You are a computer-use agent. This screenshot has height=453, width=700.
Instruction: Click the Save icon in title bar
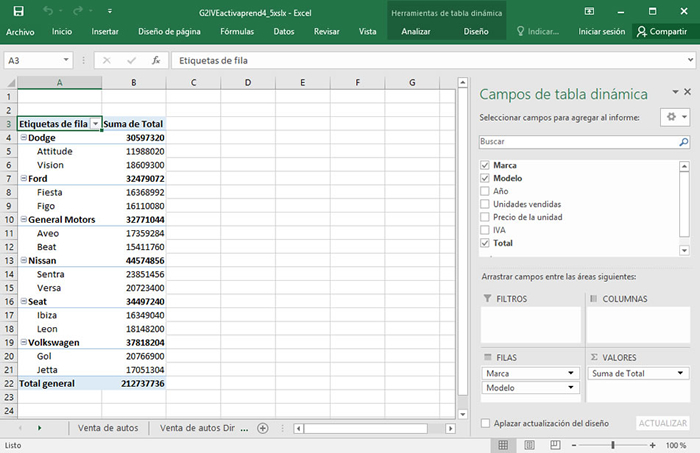pos(18,10)
